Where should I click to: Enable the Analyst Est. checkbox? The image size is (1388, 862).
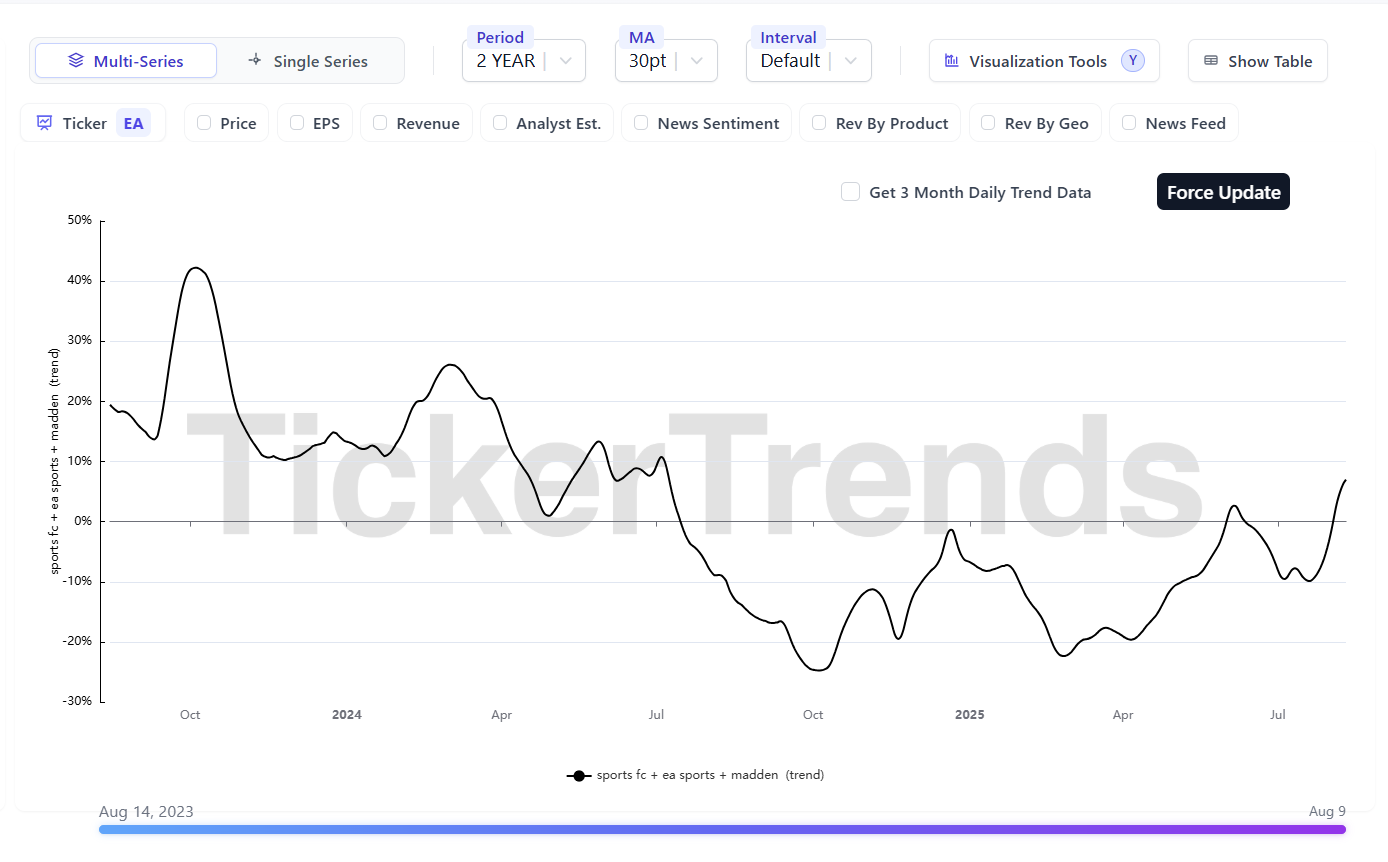point(500,123)
